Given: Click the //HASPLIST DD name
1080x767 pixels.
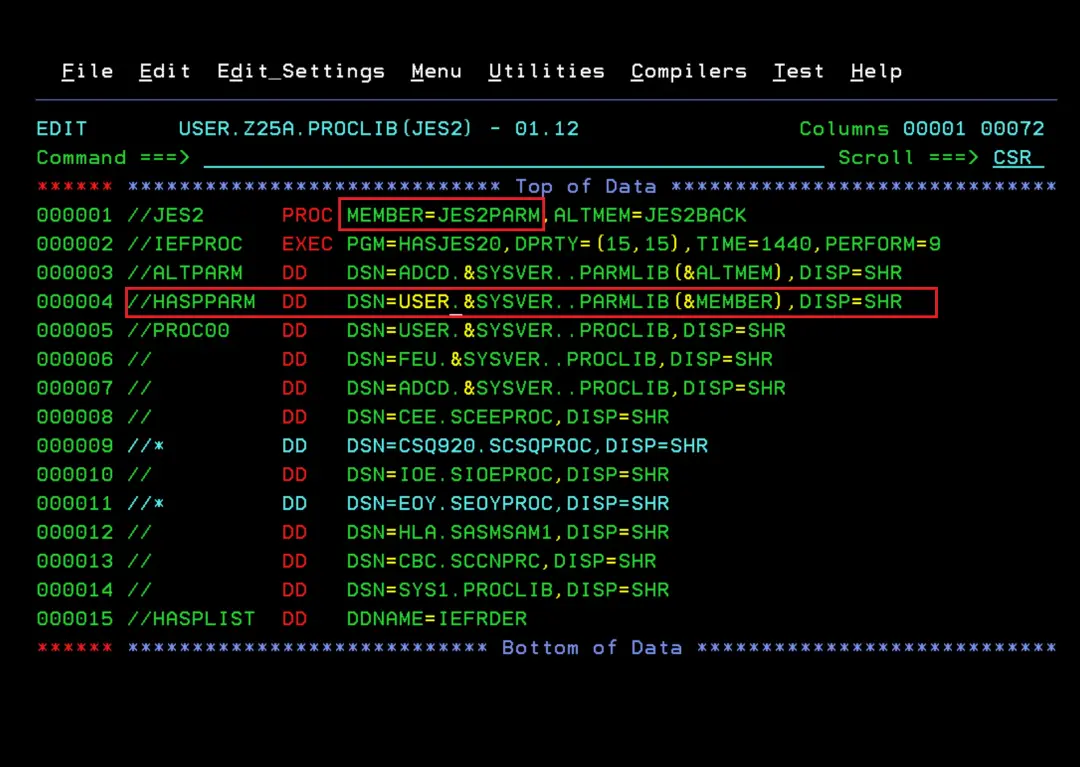Looking at the screenshot, I should [x=191, y=620].
